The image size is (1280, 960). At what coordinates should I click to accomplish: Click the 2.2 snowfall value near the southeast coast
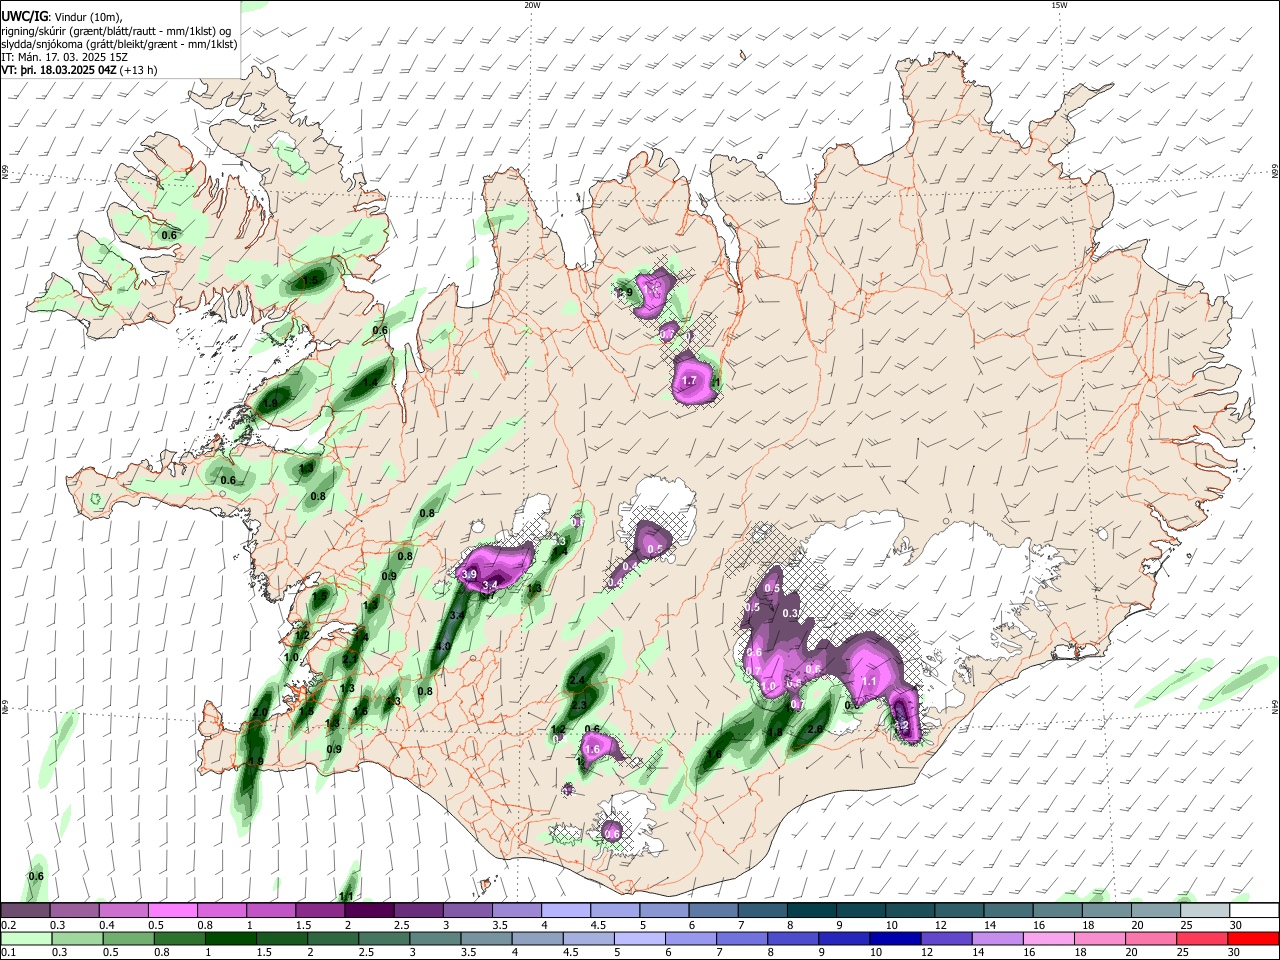[x=900, y=726]
